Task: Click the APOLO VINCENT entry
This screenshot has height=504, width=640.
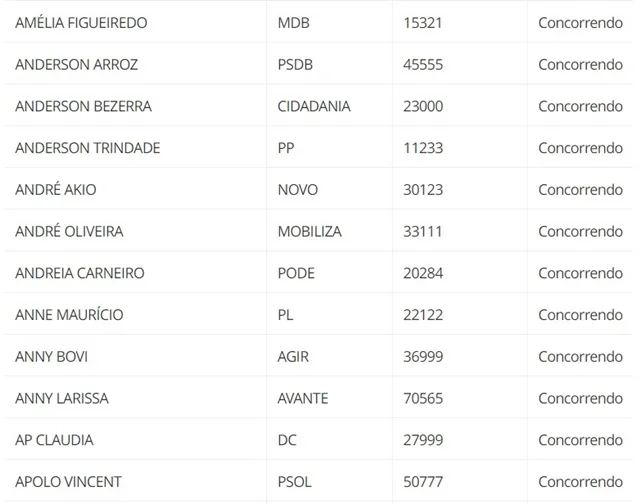Action: coord(68,482)
